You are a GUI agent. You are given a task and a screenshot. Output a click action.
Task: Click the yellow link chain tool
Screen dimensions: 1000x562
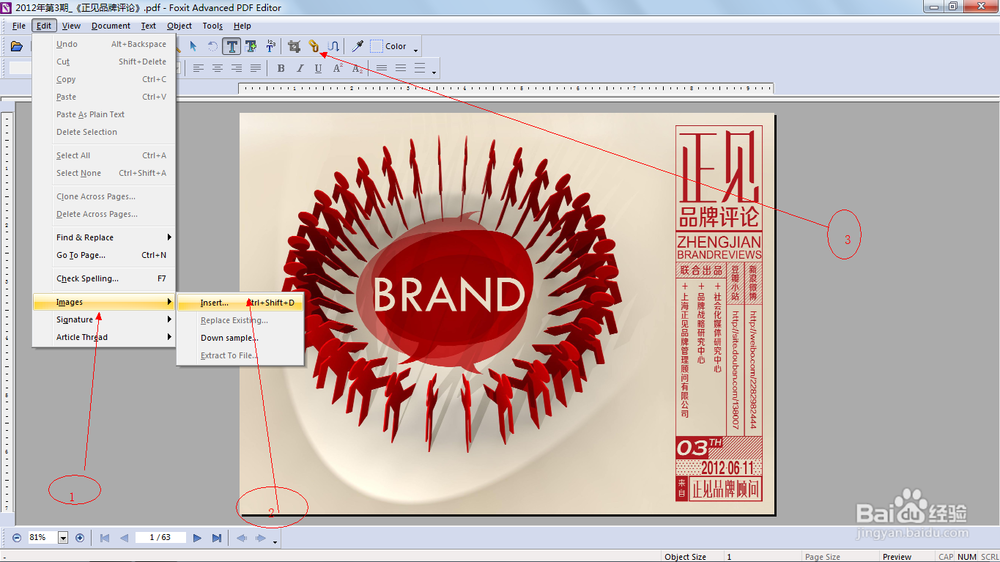point(313,47)
